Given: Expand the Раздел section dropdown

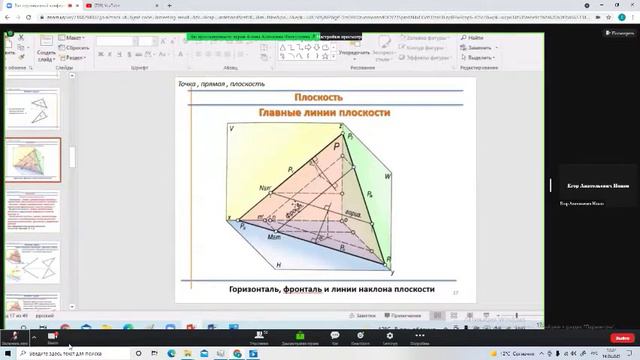Looking at the screenshot, I should pos(72,58).
